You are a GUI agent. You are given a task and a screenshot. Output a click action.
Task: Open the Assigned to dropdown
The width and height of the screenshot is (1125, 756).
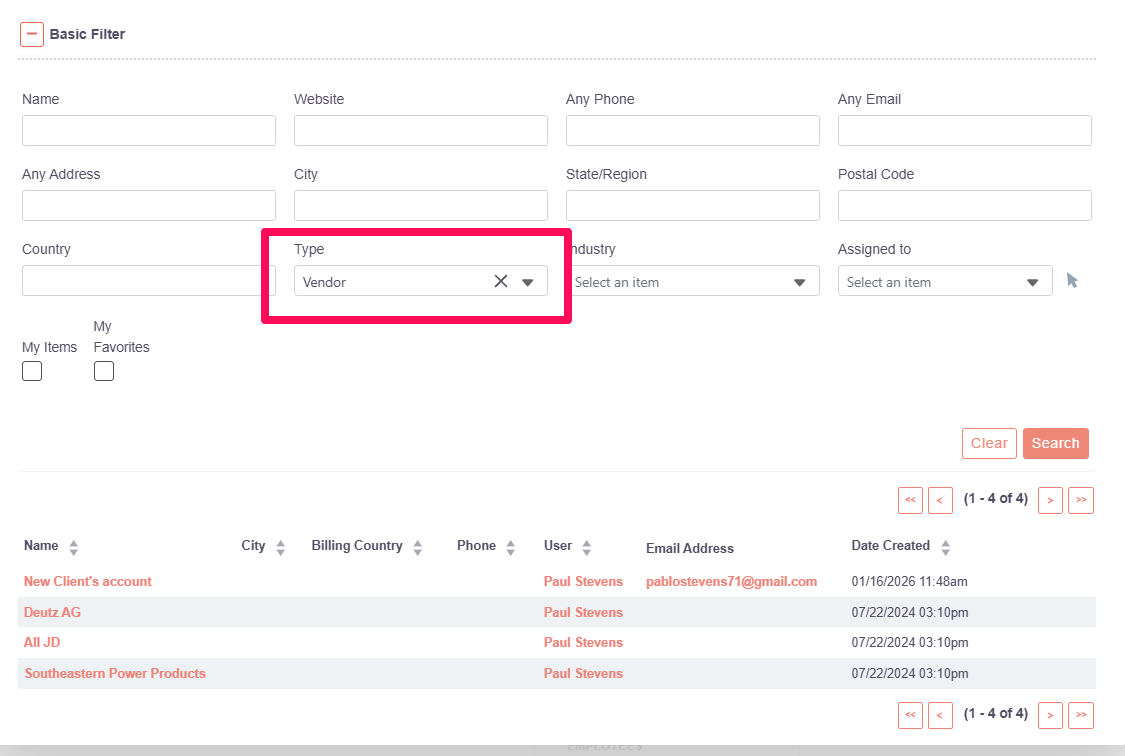(1032, 282)
